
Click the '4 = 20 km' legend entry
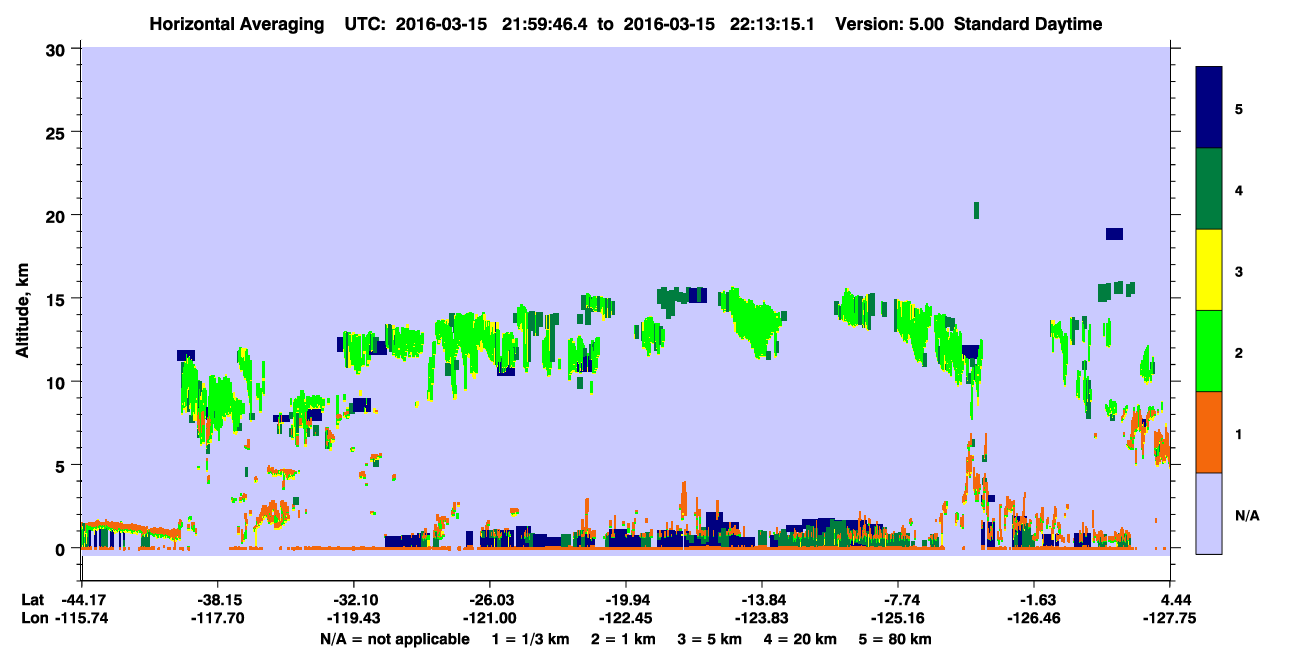tap(801, 639)
